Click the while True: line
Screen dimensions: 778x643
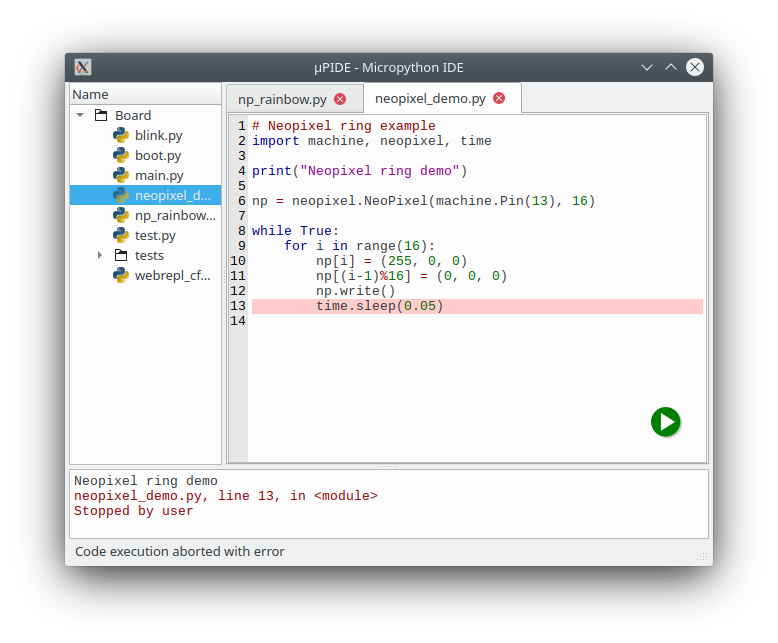coord(295,231)
